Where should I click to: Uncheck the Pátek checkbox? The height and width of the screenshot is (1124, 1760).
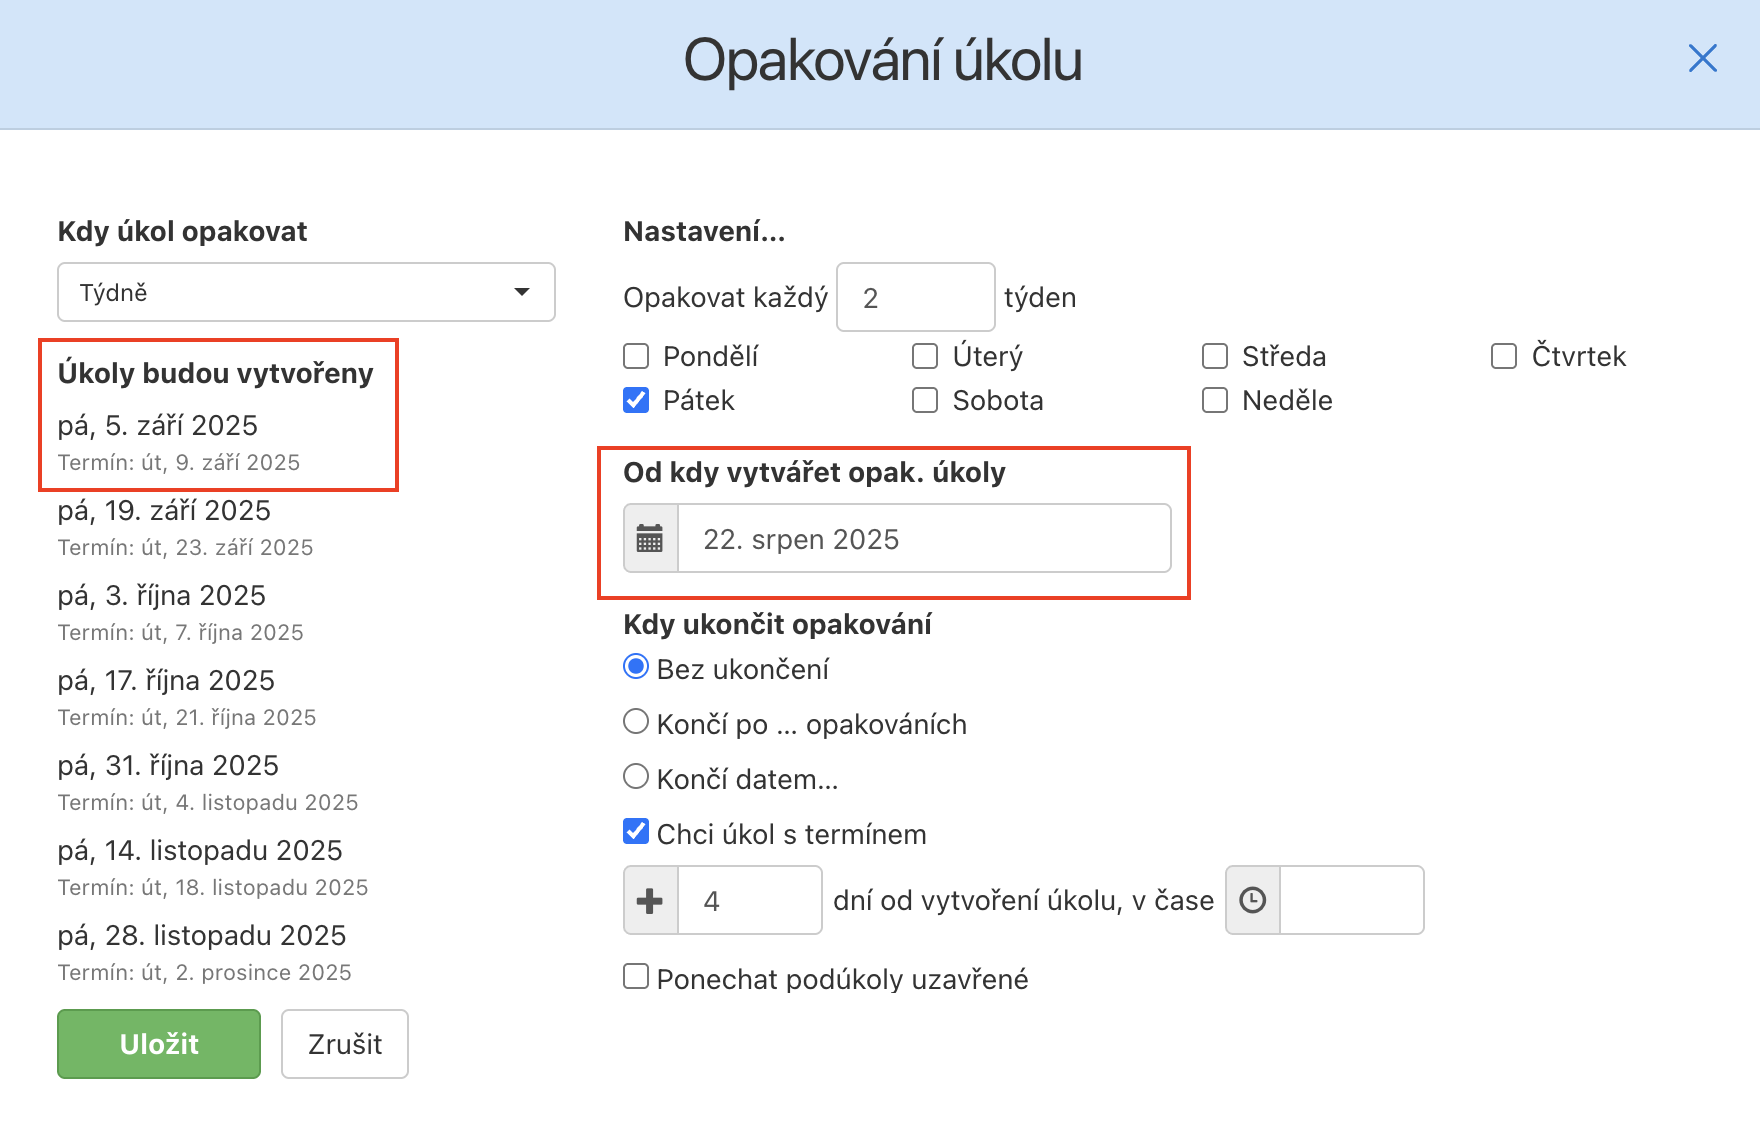click(x=636, y=400)
